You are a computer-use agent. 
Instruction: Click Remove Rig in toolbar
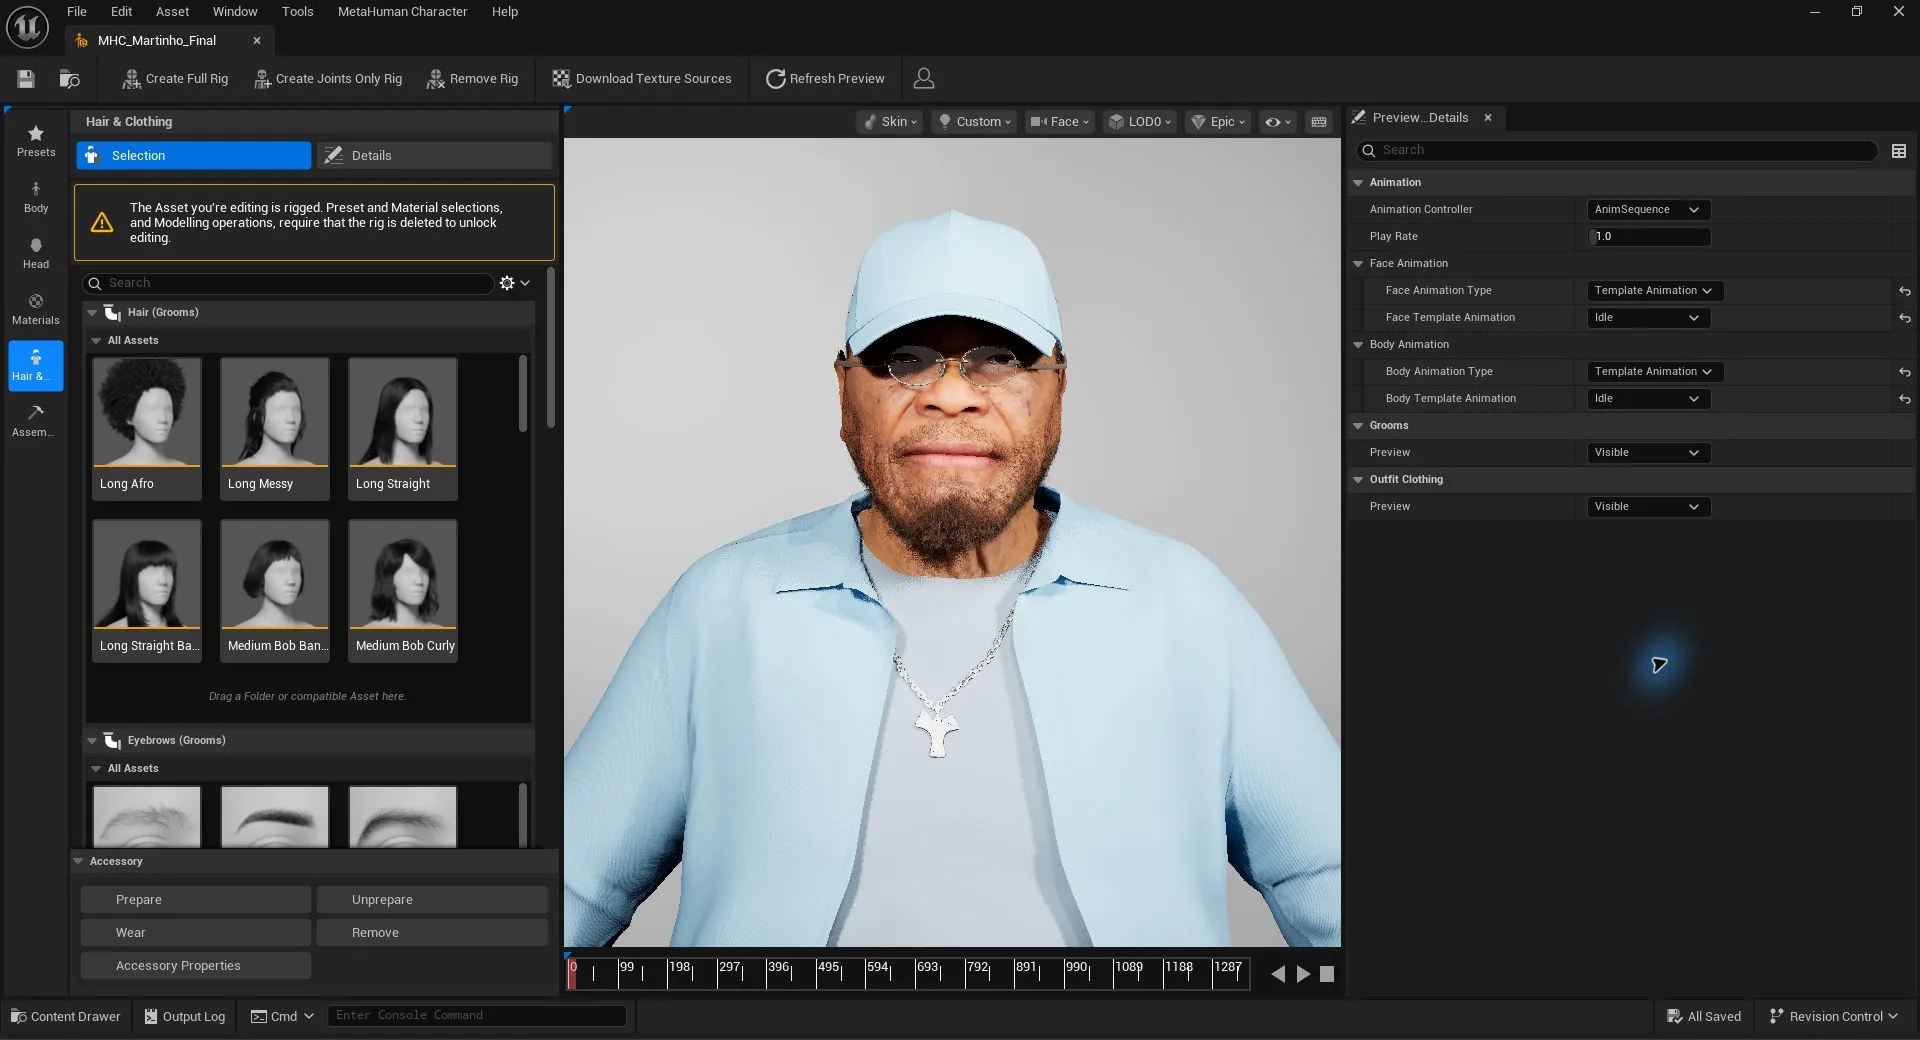472,79
